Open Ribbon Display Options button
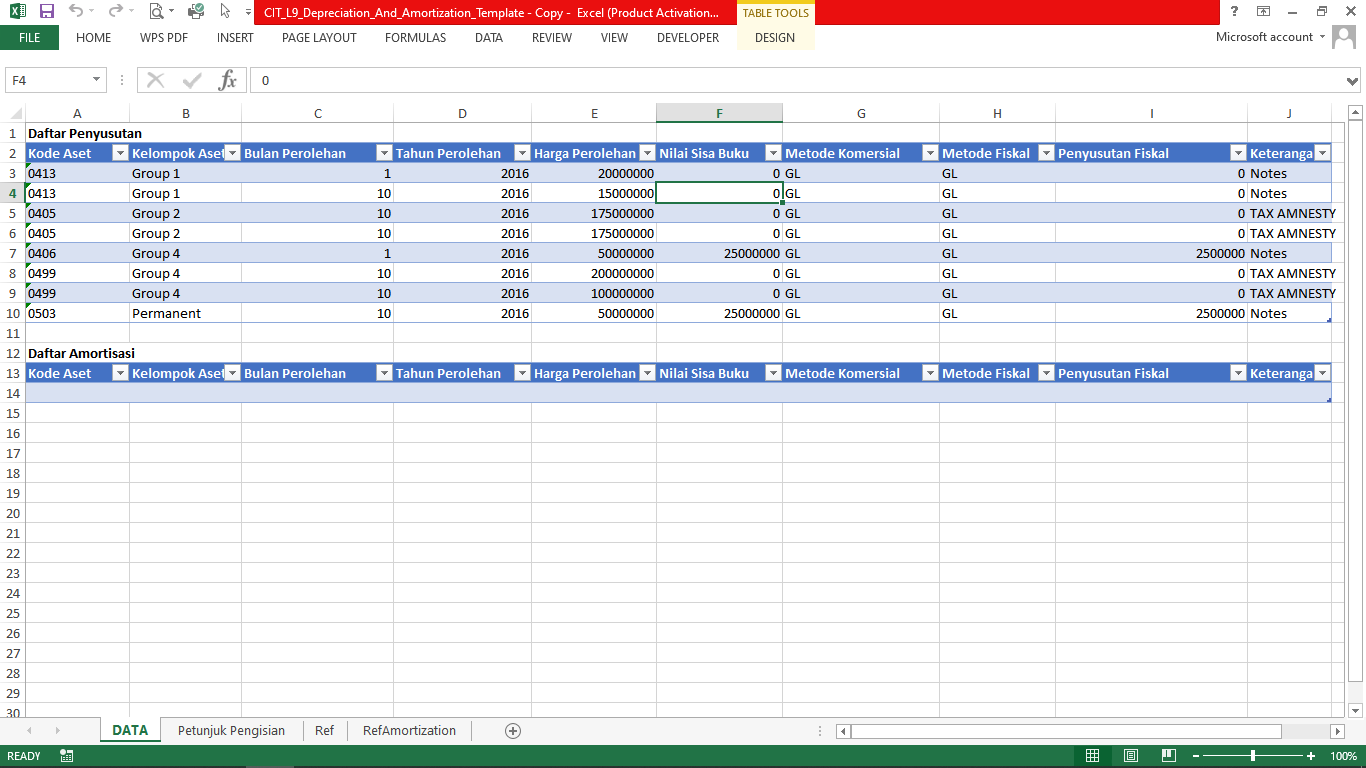 point(1264,12)
